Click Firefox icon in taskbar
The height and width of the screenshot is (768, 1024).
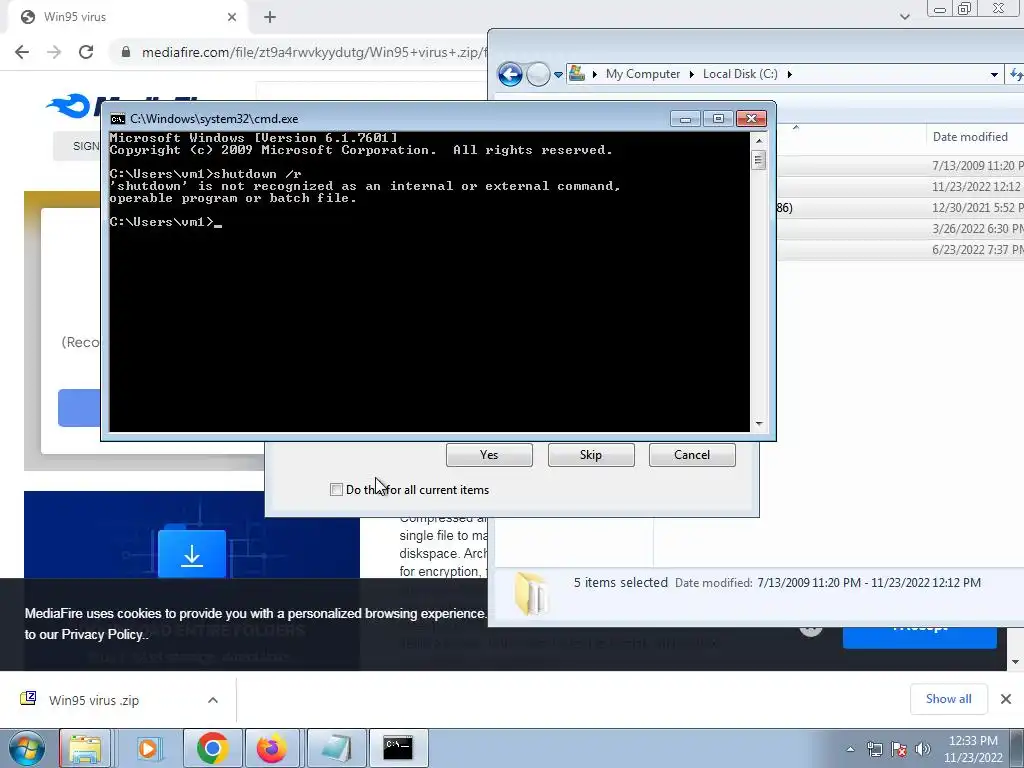click(x=272, y=748)
